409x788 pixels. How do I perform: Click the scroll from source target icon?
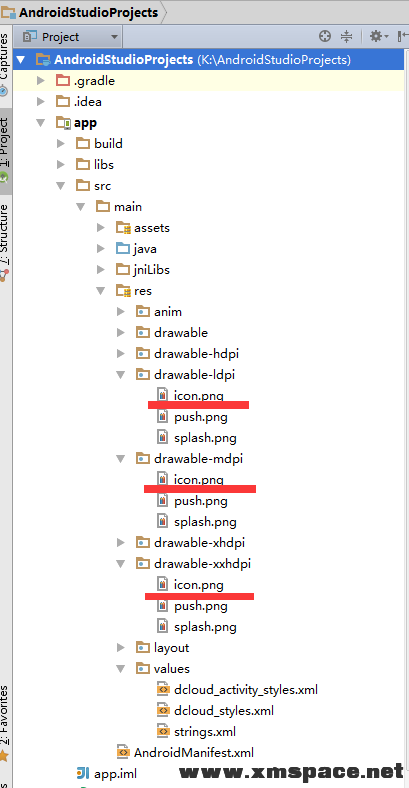click(x=325, y=36)
